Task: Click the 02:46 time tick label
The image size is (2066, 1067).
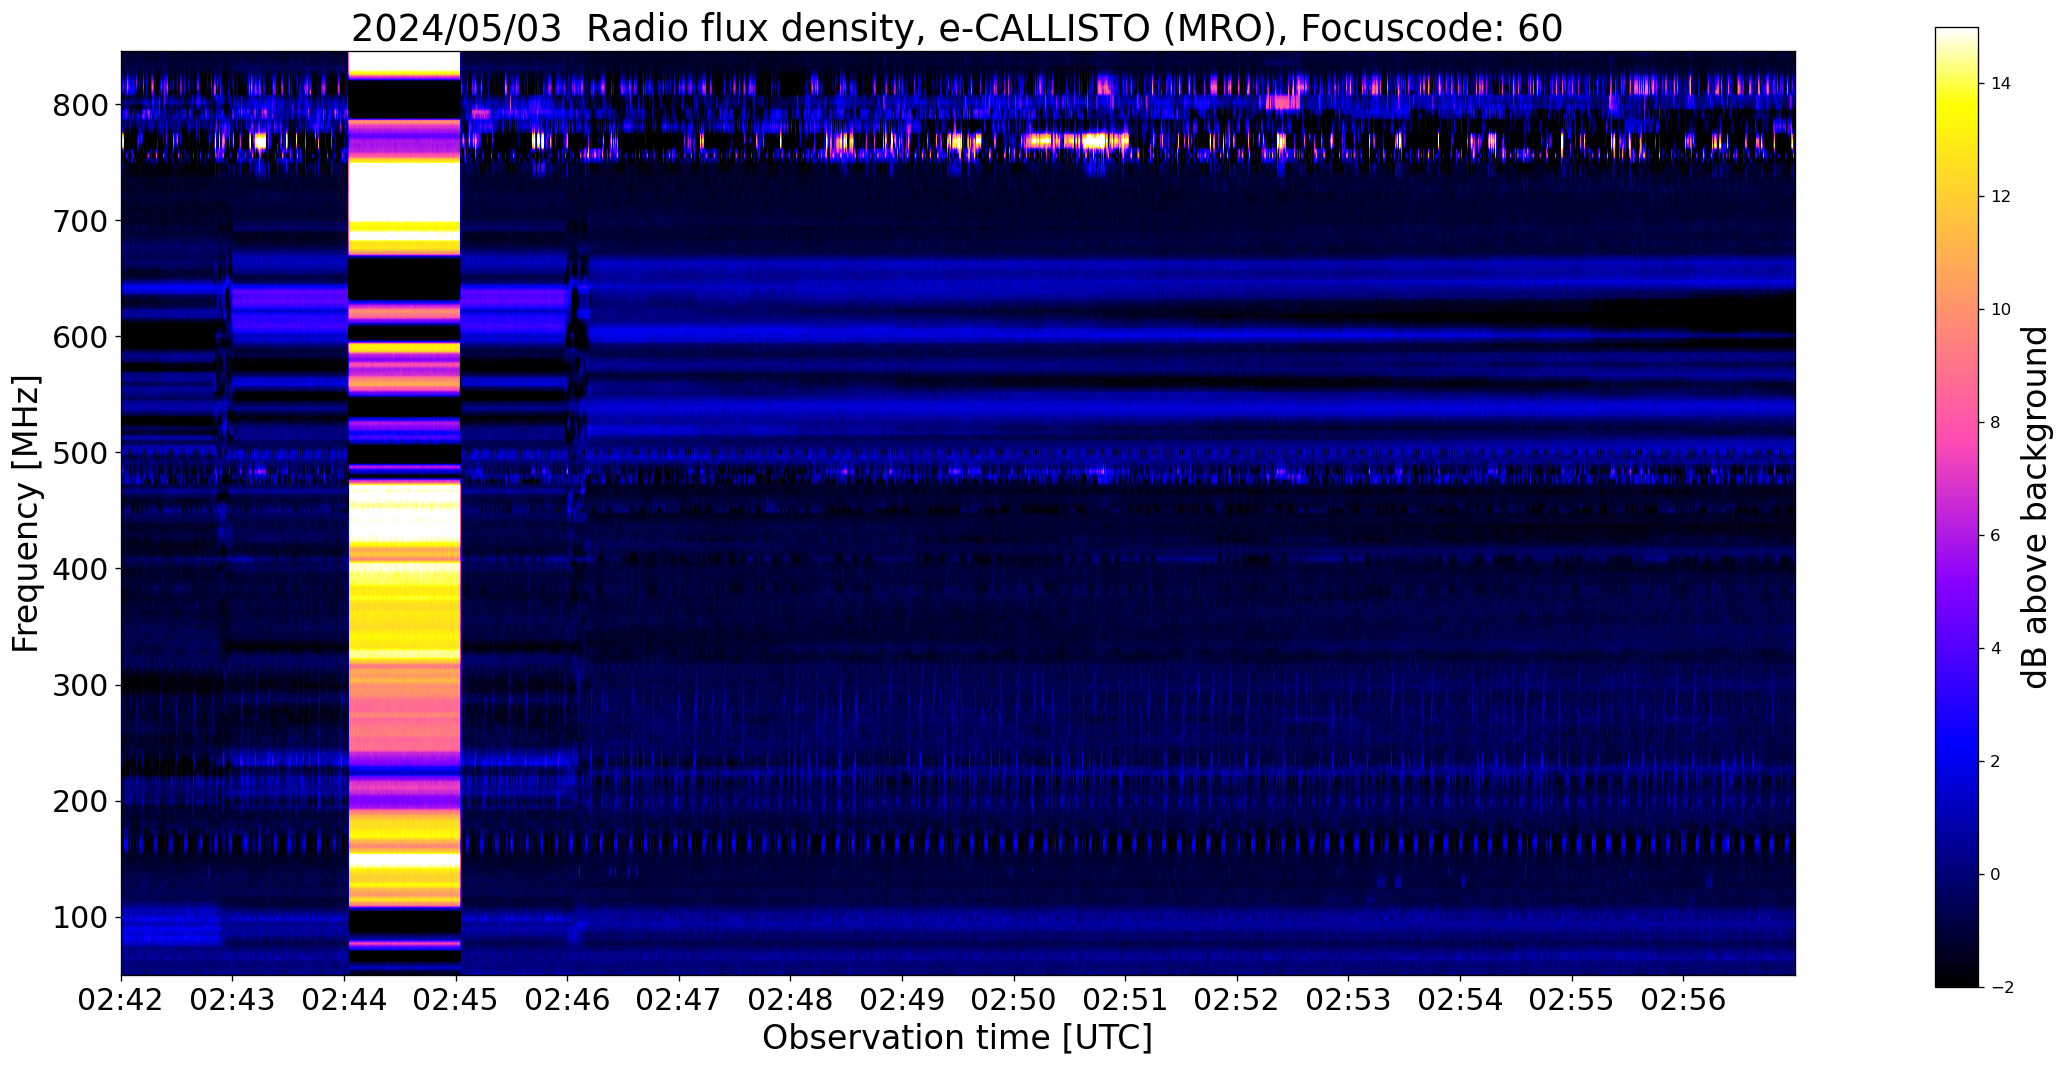Action: pos(568,1000)
